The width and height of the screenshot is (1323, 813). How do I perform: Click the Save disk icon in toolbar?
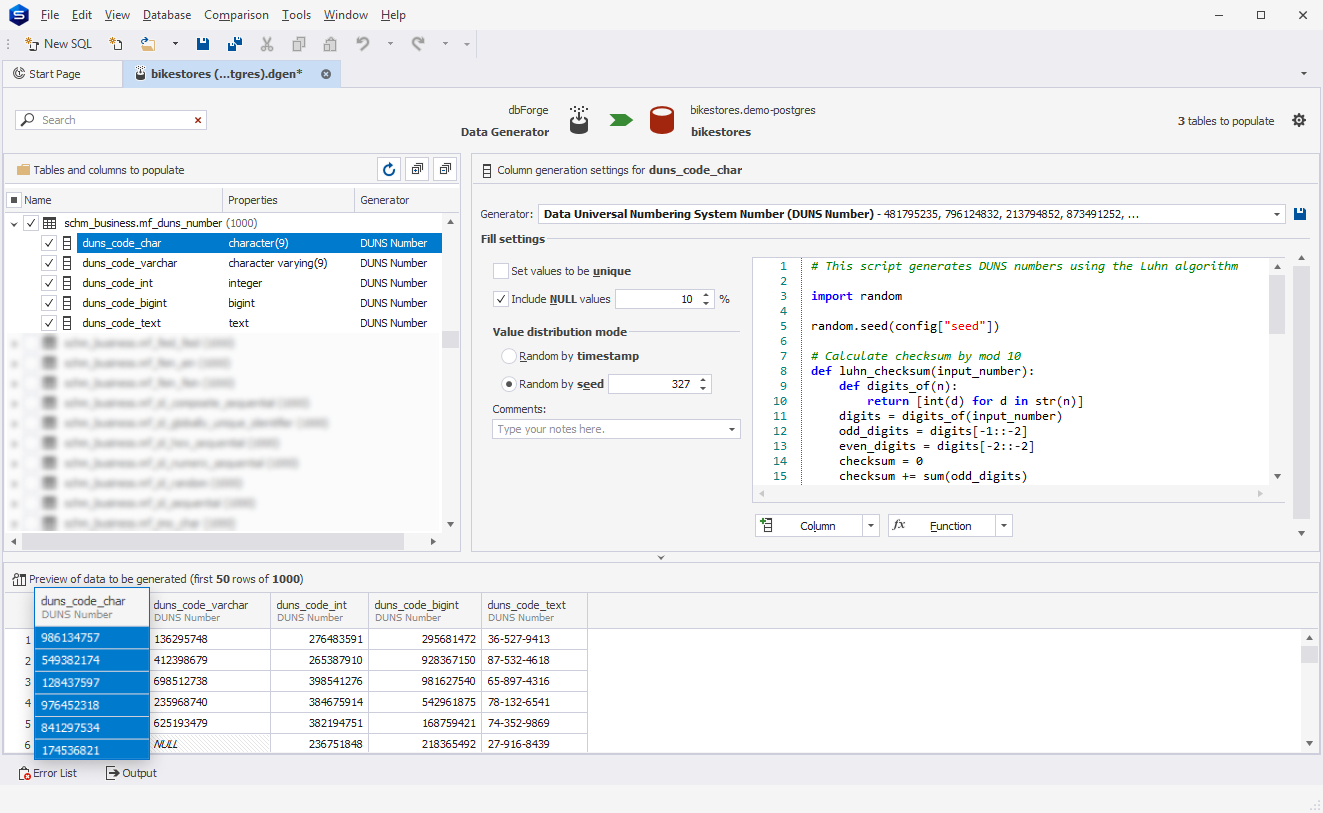203,44
